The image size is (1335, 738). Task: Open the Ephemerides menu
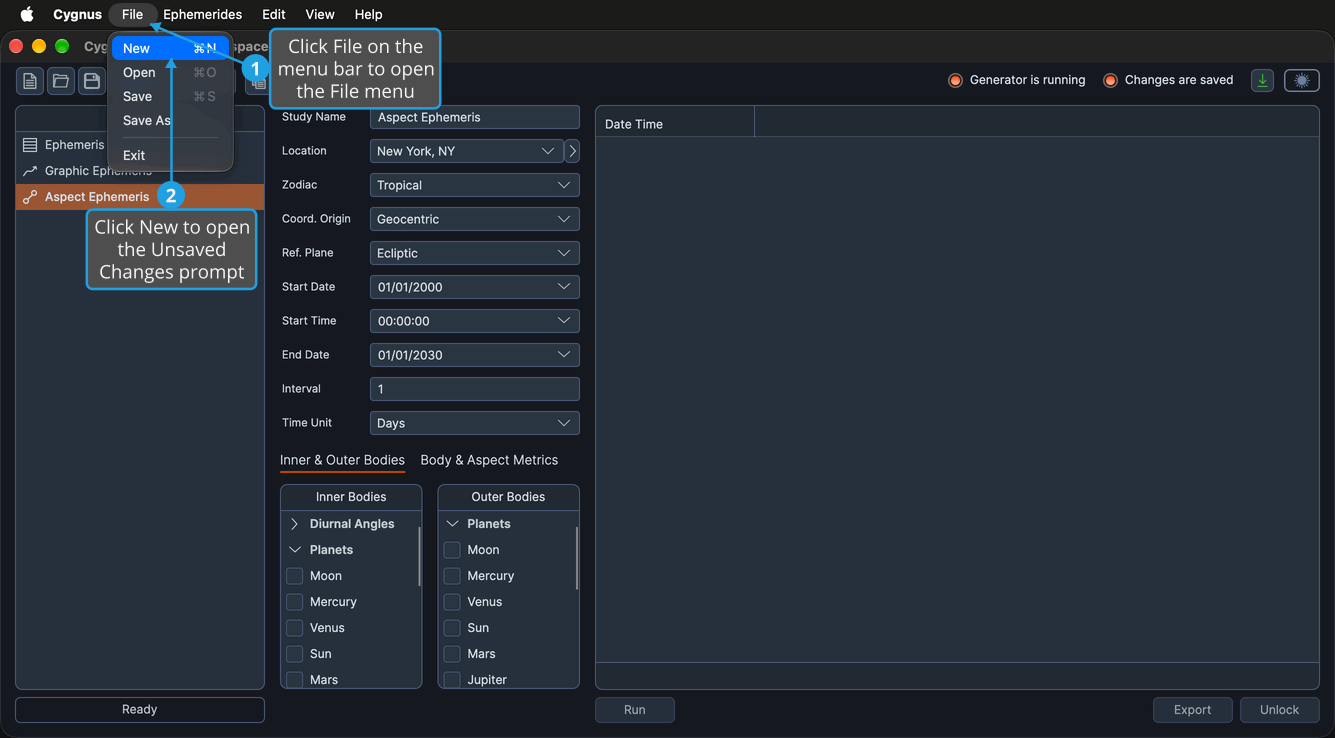point(203,14)
